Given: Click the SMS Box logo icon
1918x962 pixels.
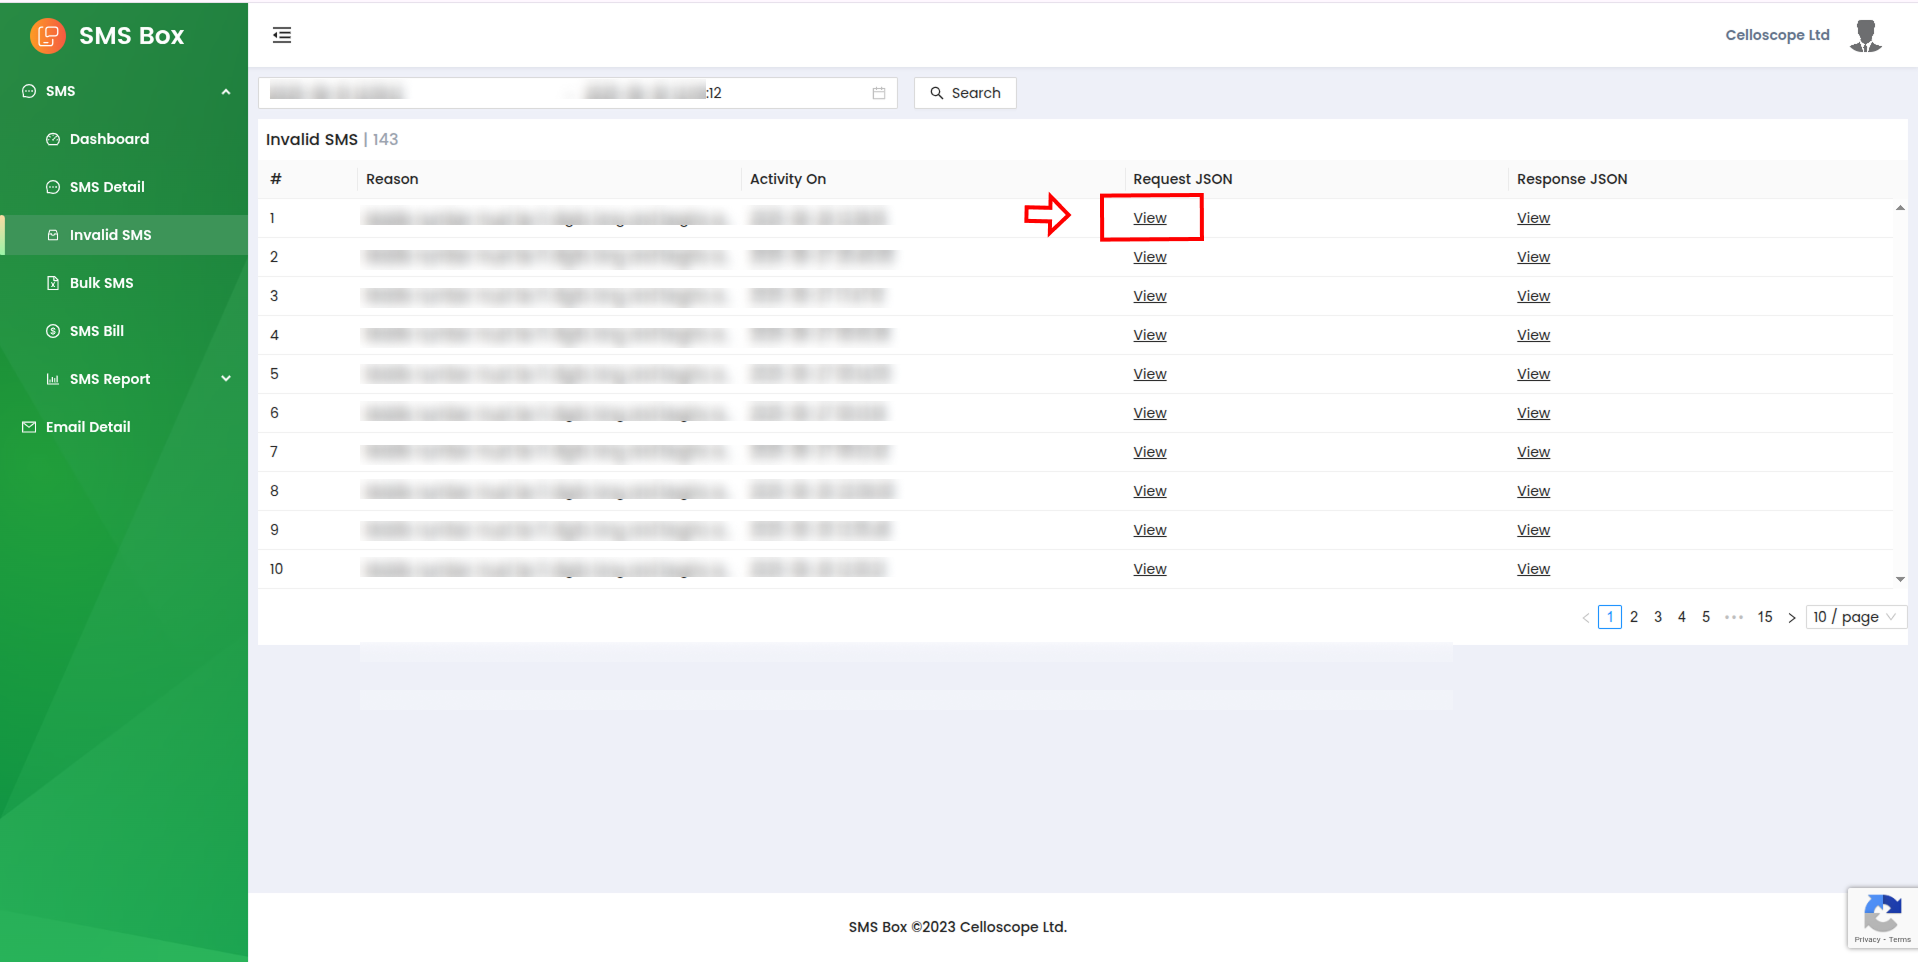Looking at the screenshot, I should click(x=47, y=36).
